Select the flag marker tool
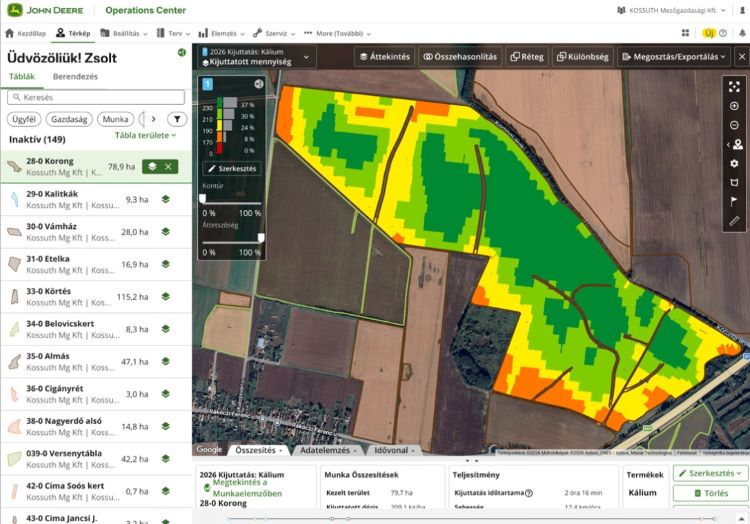 pyautogui.click(x=734, y=201)
